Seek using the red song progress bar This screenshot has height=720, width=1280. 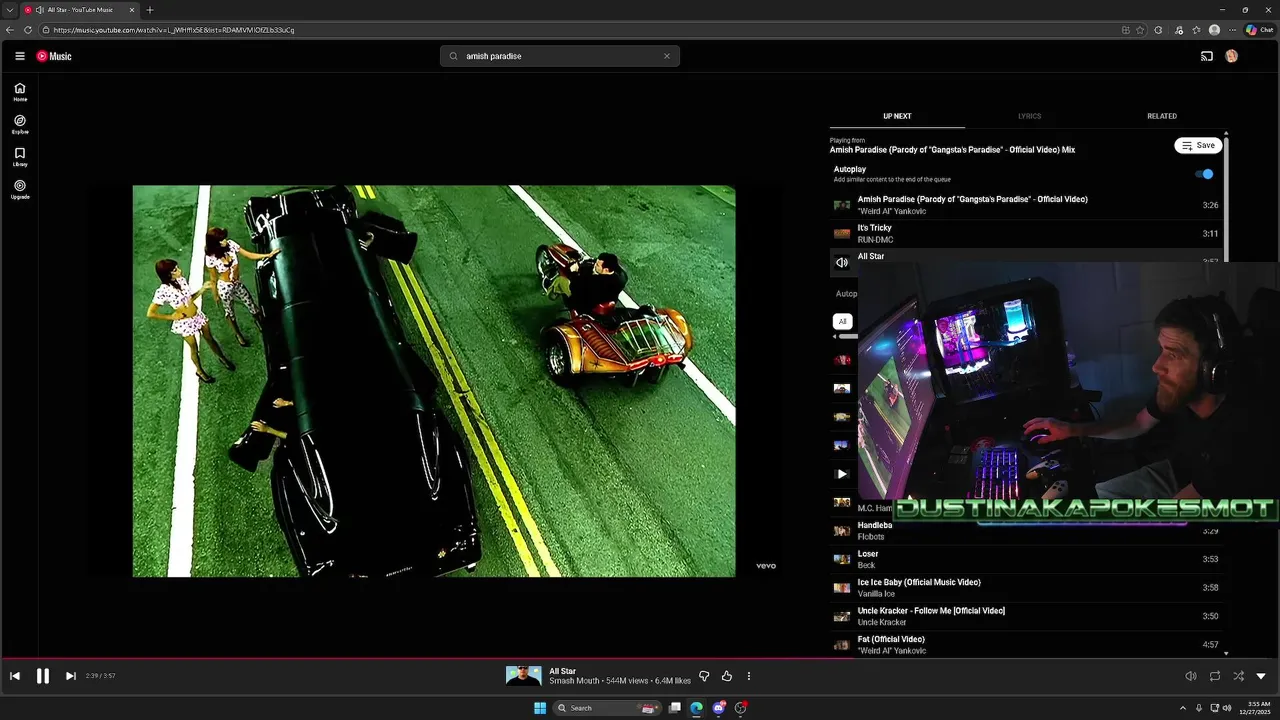640,658
